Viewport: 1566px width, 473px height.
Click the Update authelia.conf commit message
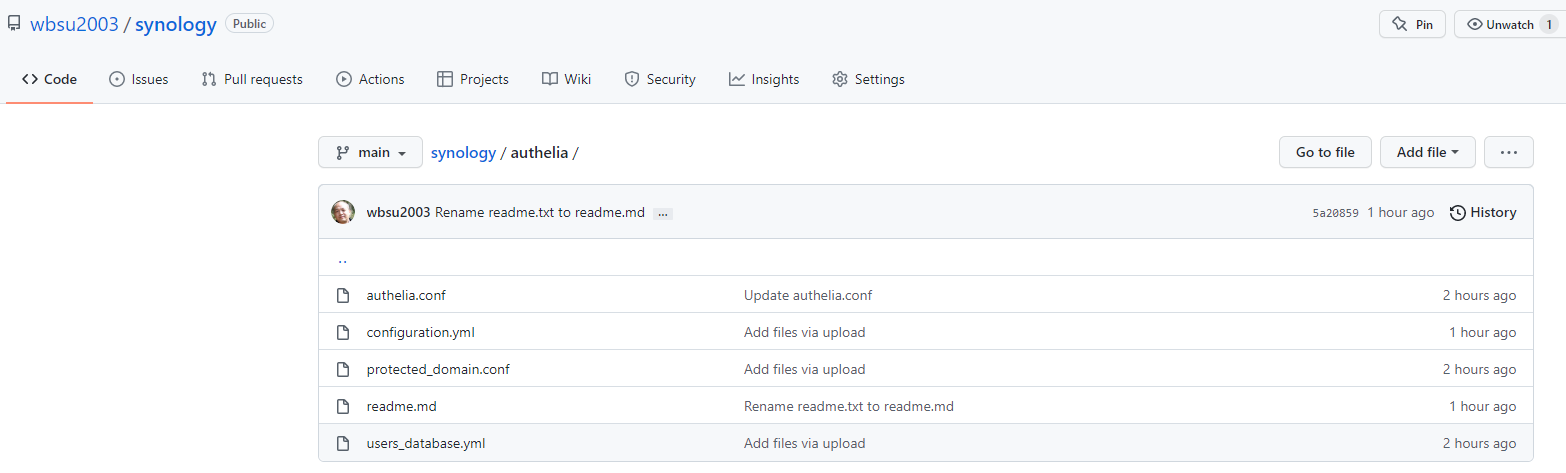tap(808, 295)
